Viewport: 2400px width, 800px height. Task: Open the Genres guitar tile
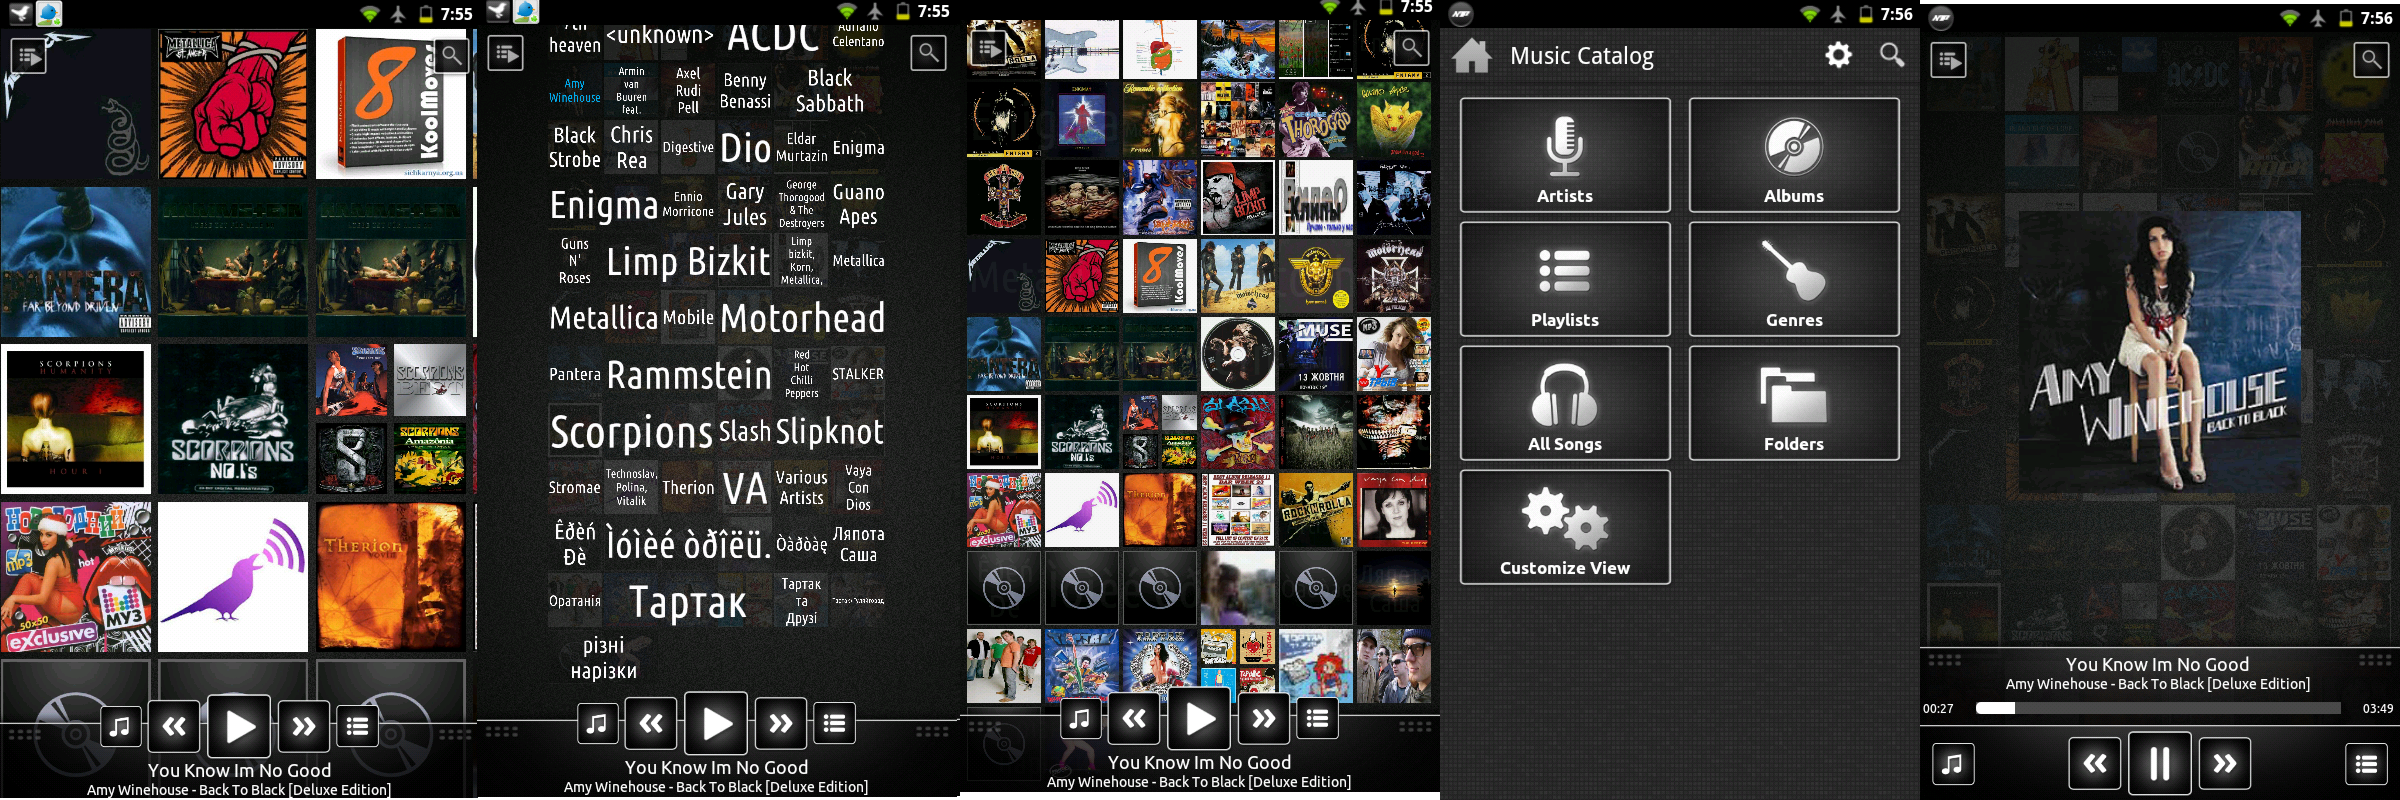click(x=1794, y=279)
